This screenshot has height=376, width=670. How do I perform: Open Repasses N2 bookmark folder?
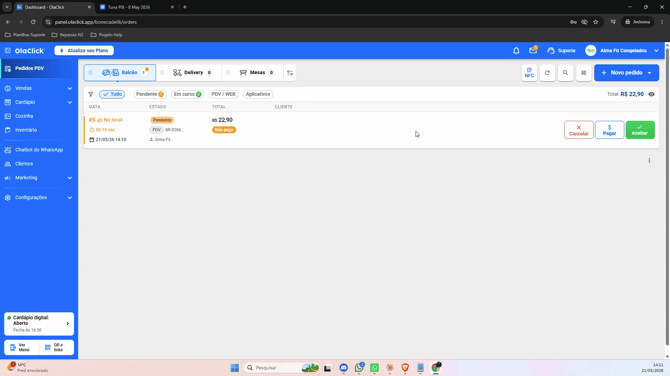point(68,35)
